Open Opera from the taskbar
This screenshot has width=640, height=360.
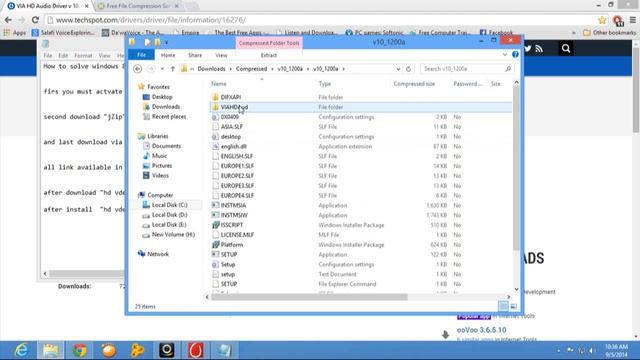tap(196, 350)
